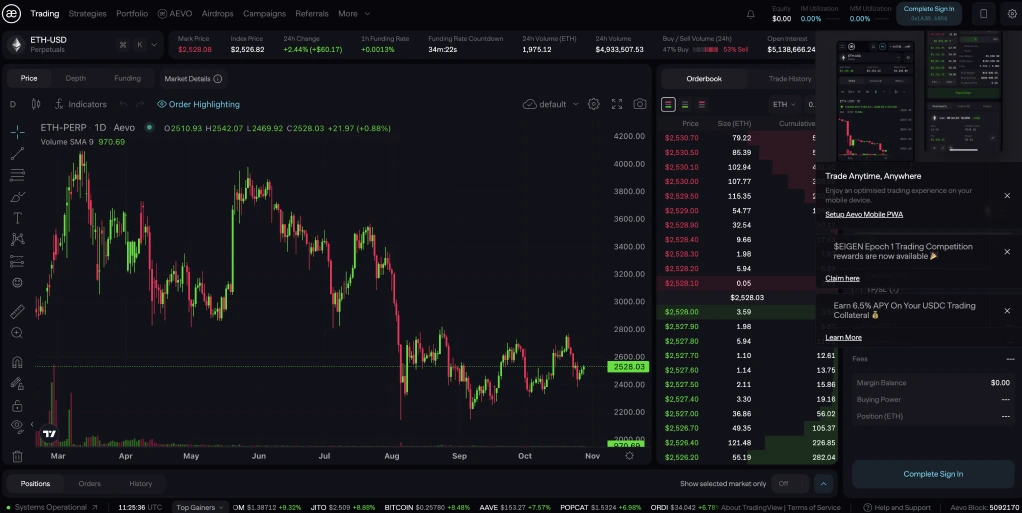
Task: Switch to the History tab
Action: pos(140,484)
